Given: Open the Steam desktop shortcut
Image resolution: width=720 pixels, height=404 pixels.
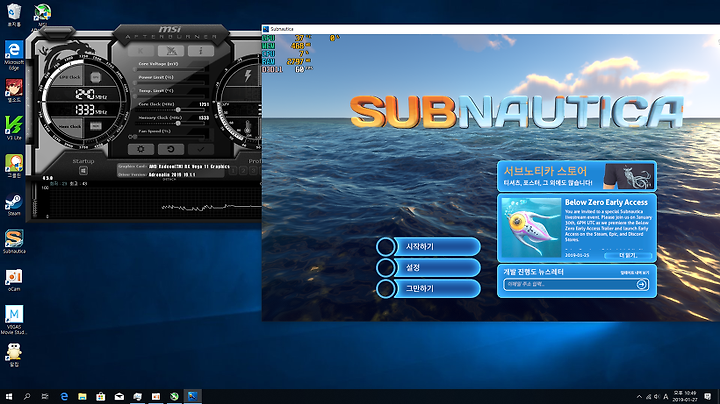Looking at the screenshot, I should coord(14,204).
